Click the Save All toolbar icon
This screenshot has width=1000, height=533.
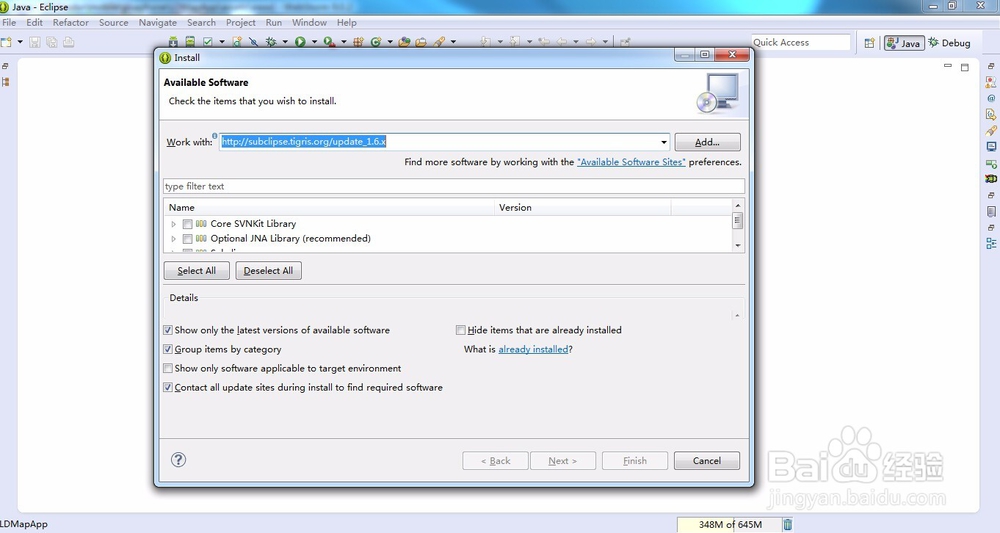click(x=51, y=42)
